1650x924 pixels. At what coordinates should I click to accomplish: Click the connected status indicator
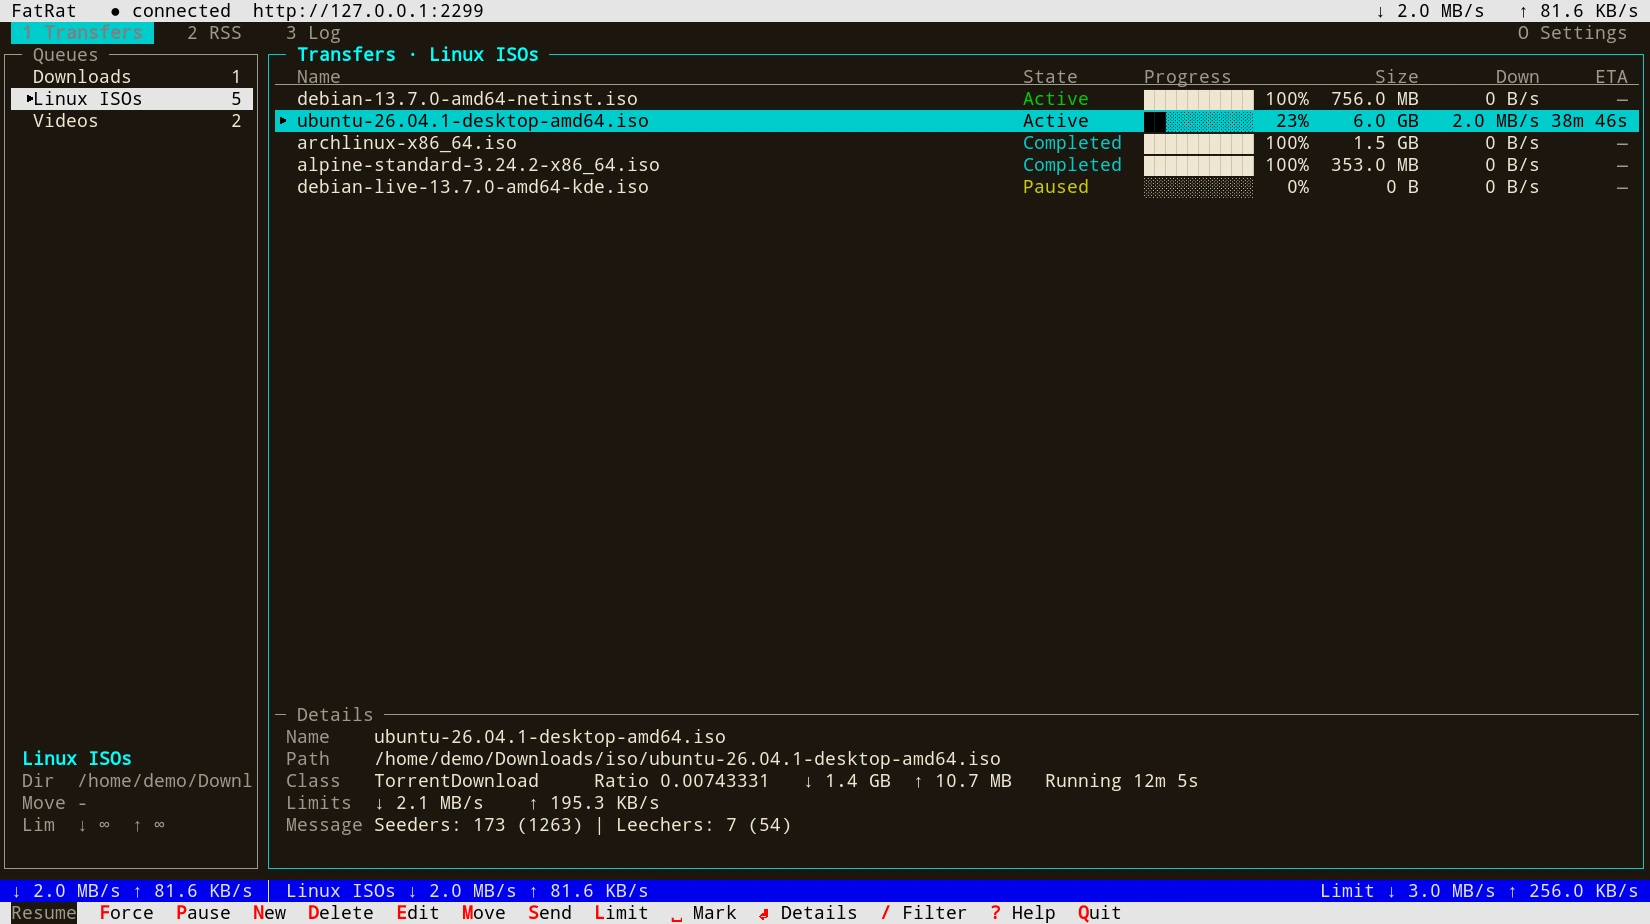pos(170,11)
